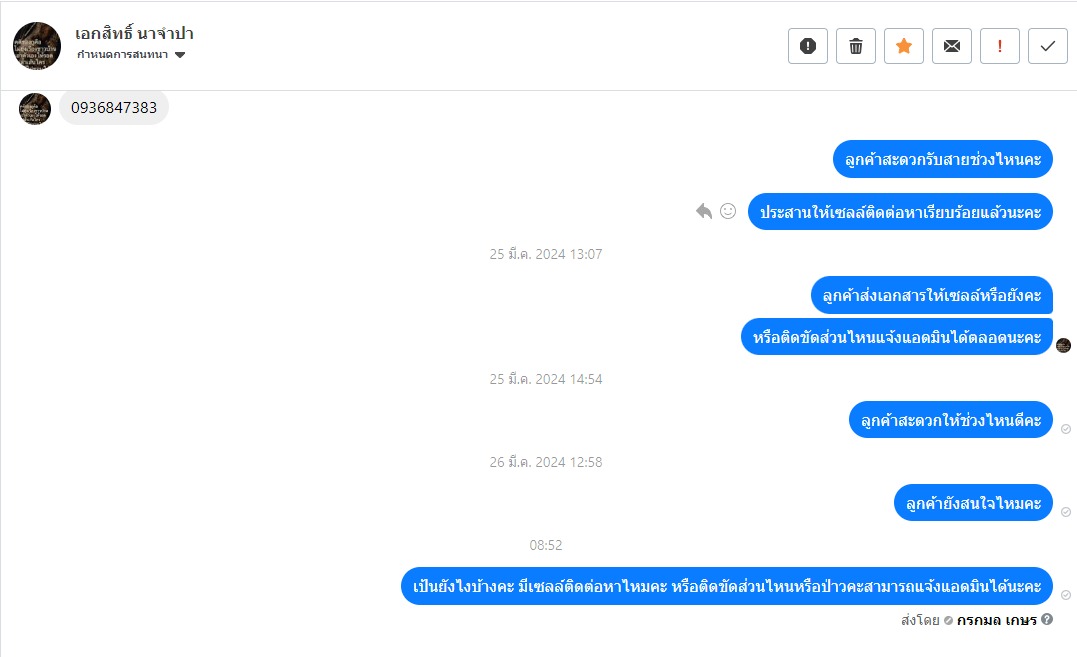Select phone number message 0936847383
This screenshot has height=657, width=1077.
(114, 108)
